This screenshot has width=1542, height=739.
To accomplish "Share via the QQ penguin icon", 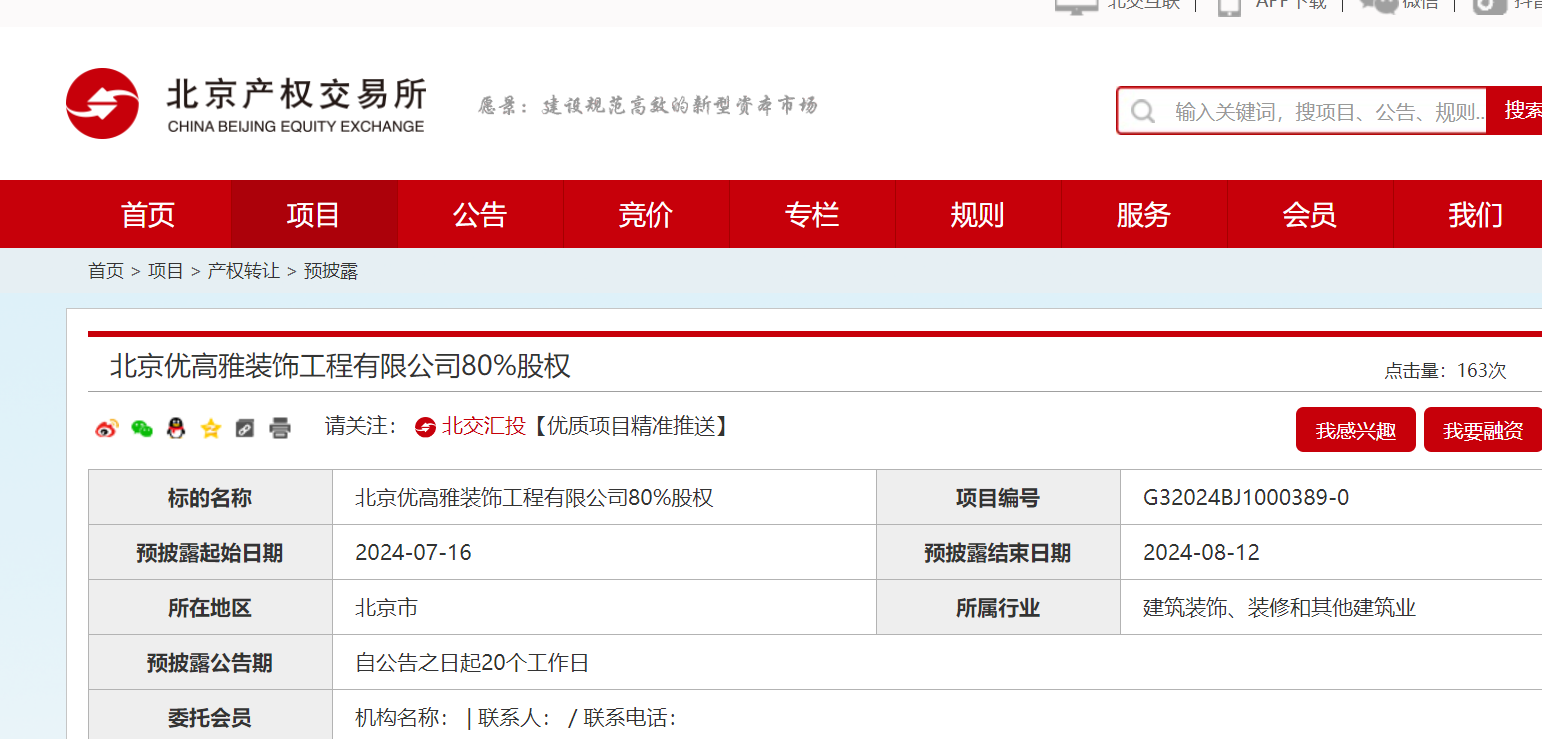I will pos(176,428).
